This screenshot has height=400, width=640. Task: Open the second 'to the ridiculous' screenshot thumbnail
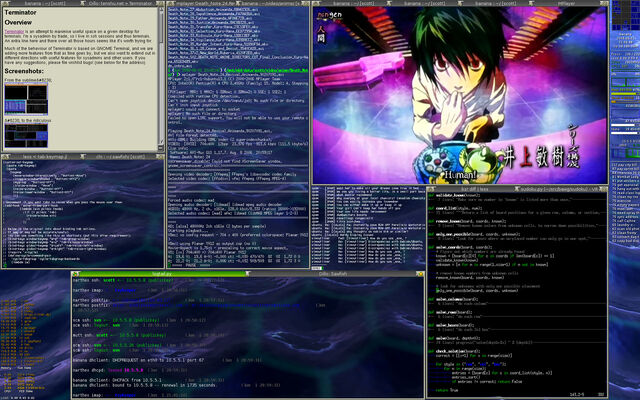click(26, 136)
